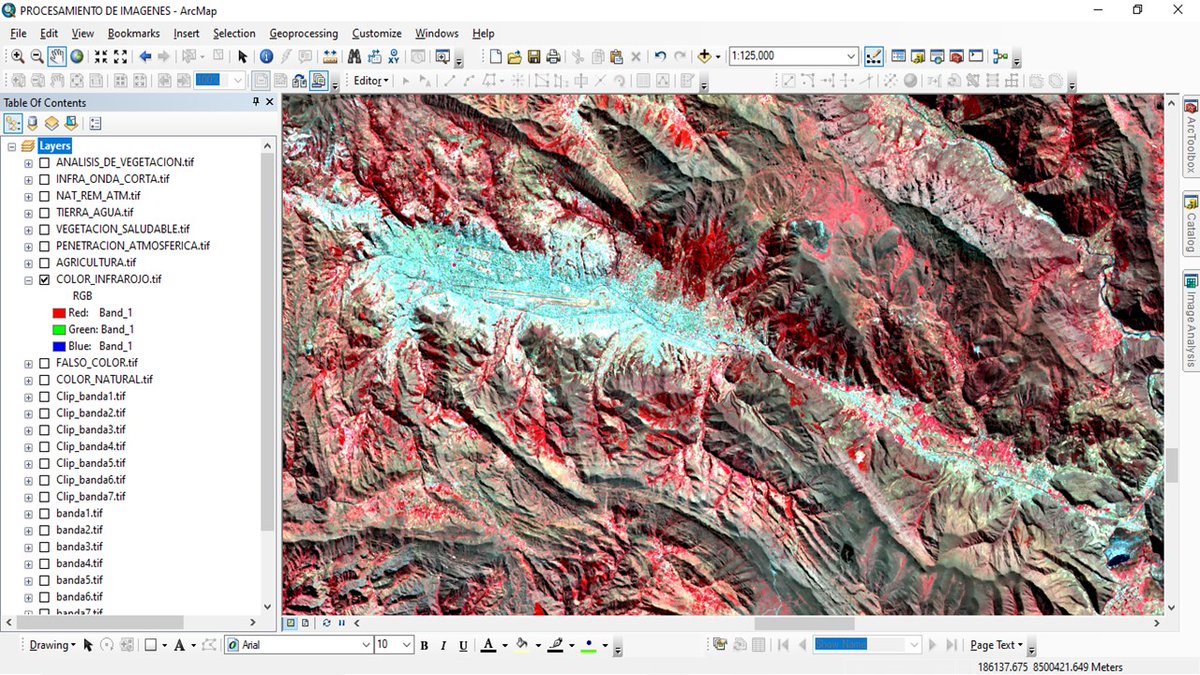Open the map scale dropdown

[851, 56]
